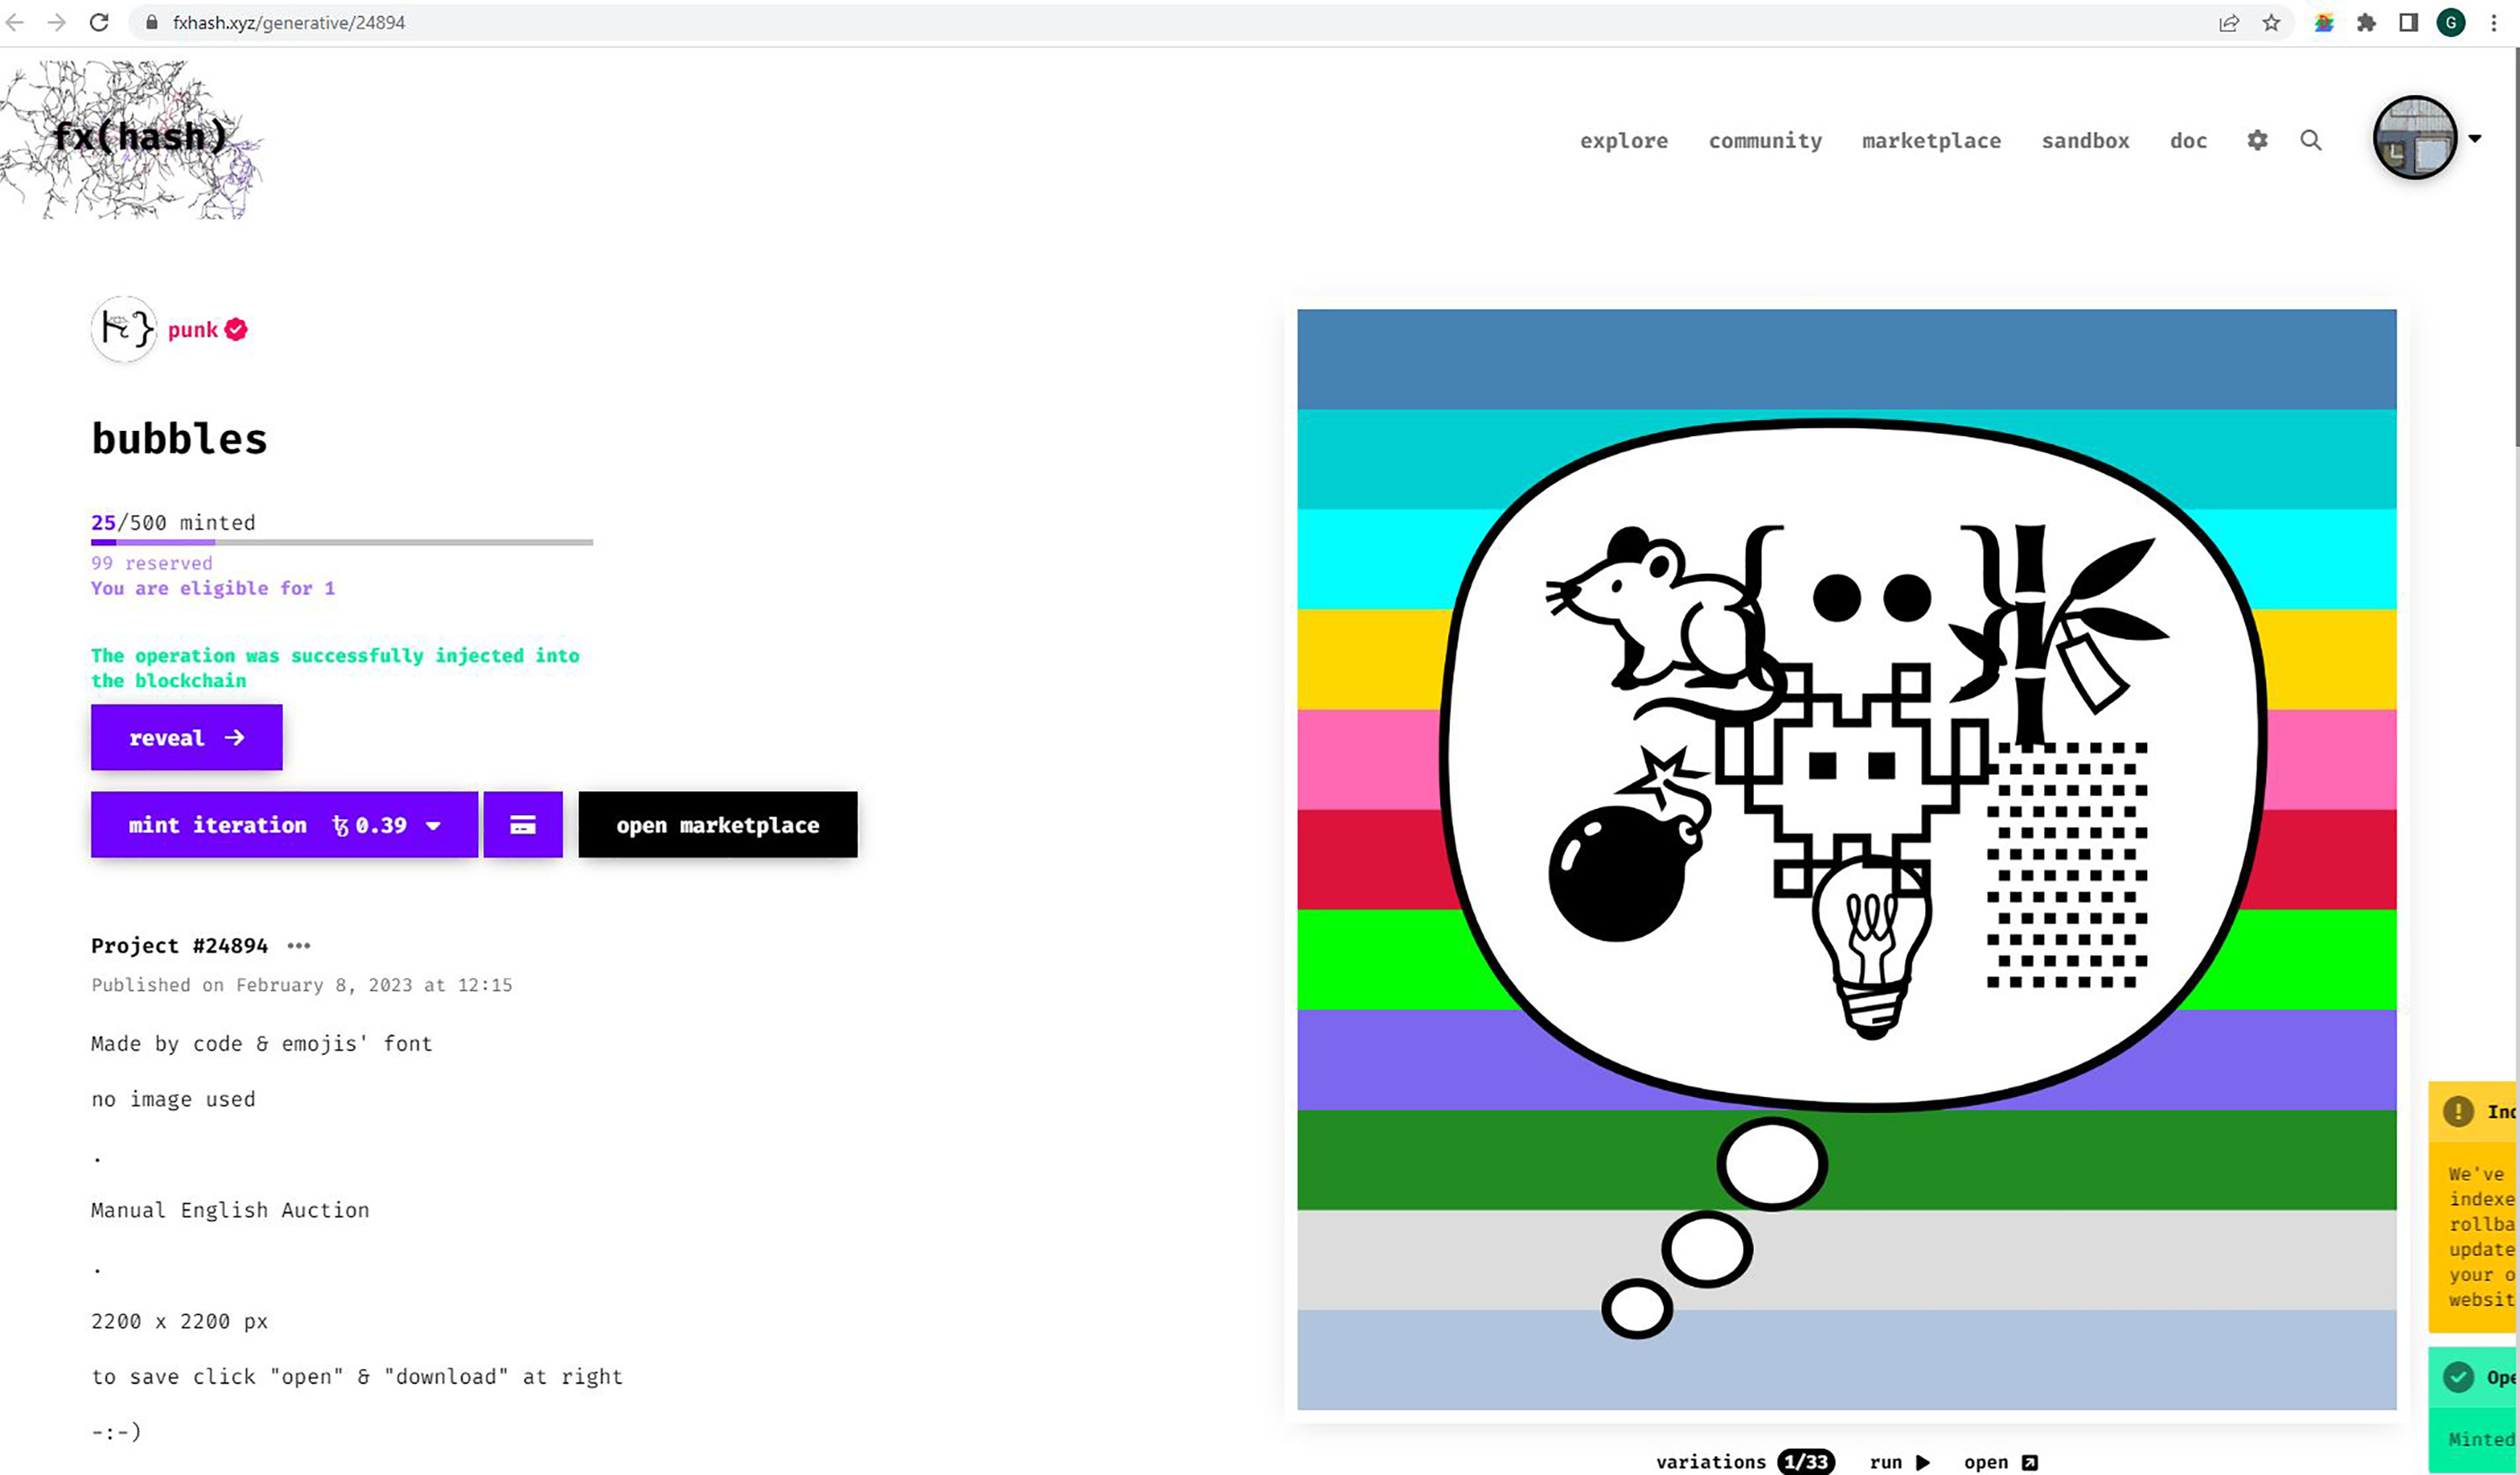Open the marketplace navigation item
The image size is (2520, 1475).
tap(1931, 141)
